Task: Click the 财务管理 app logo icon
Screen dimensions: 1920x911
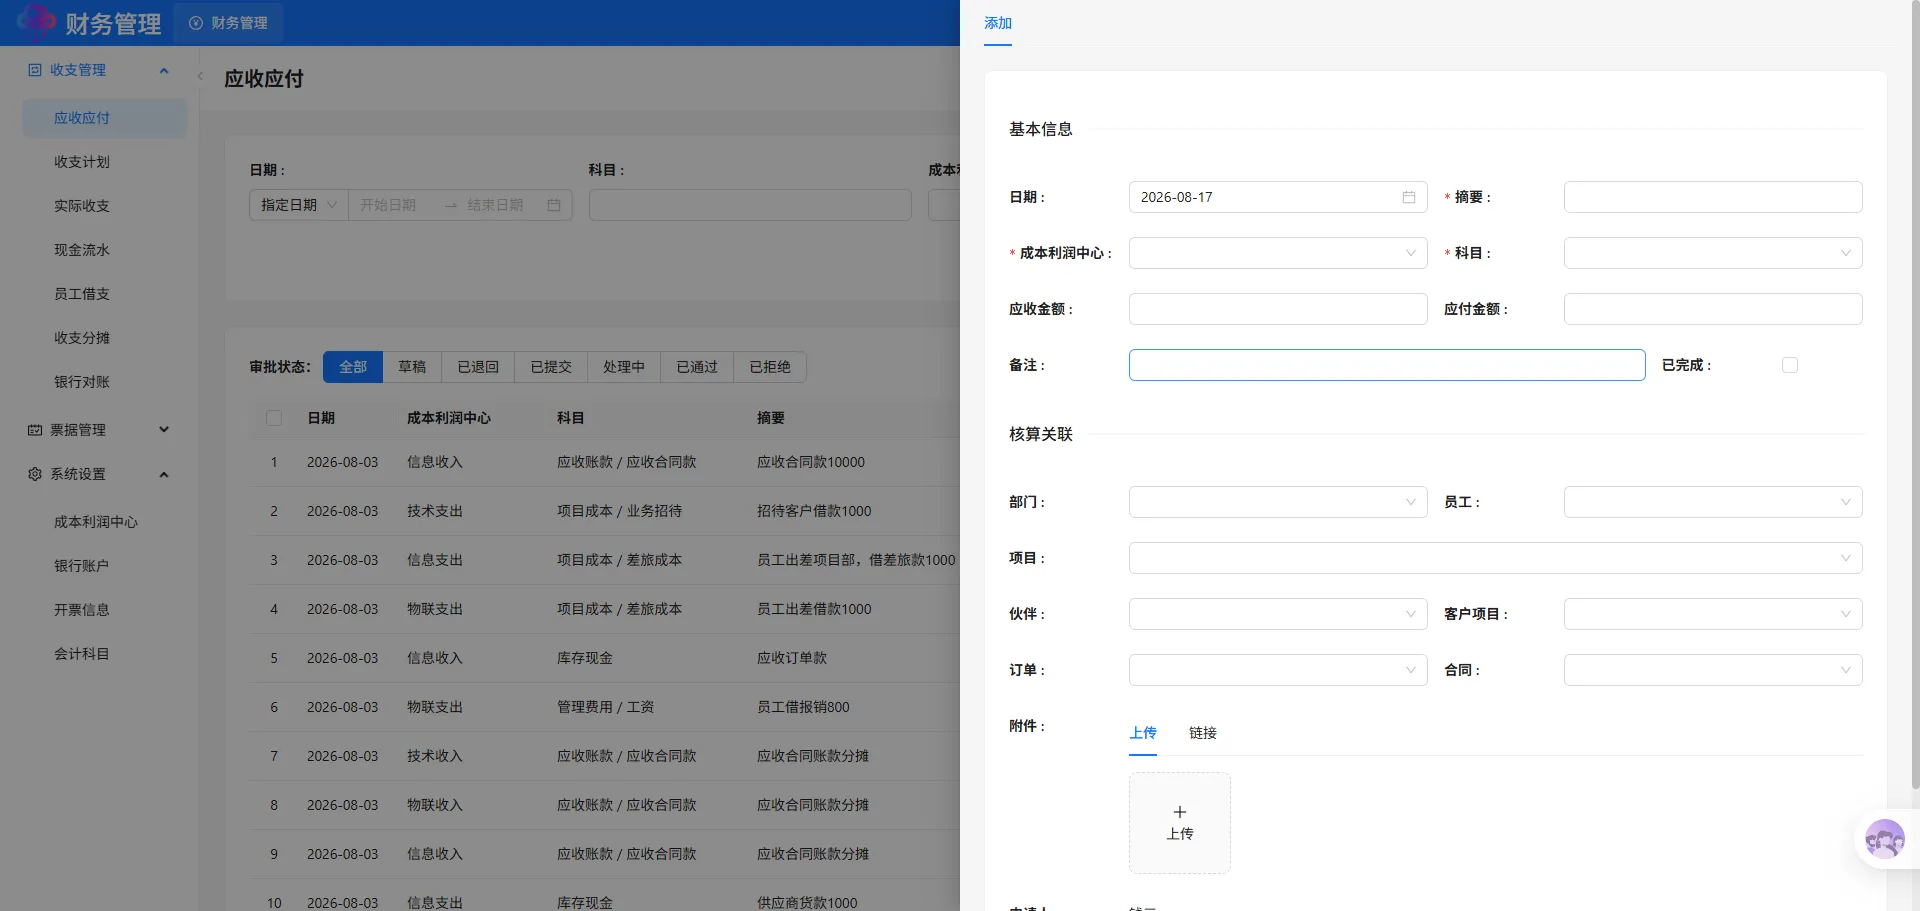Action: [36, 21]
